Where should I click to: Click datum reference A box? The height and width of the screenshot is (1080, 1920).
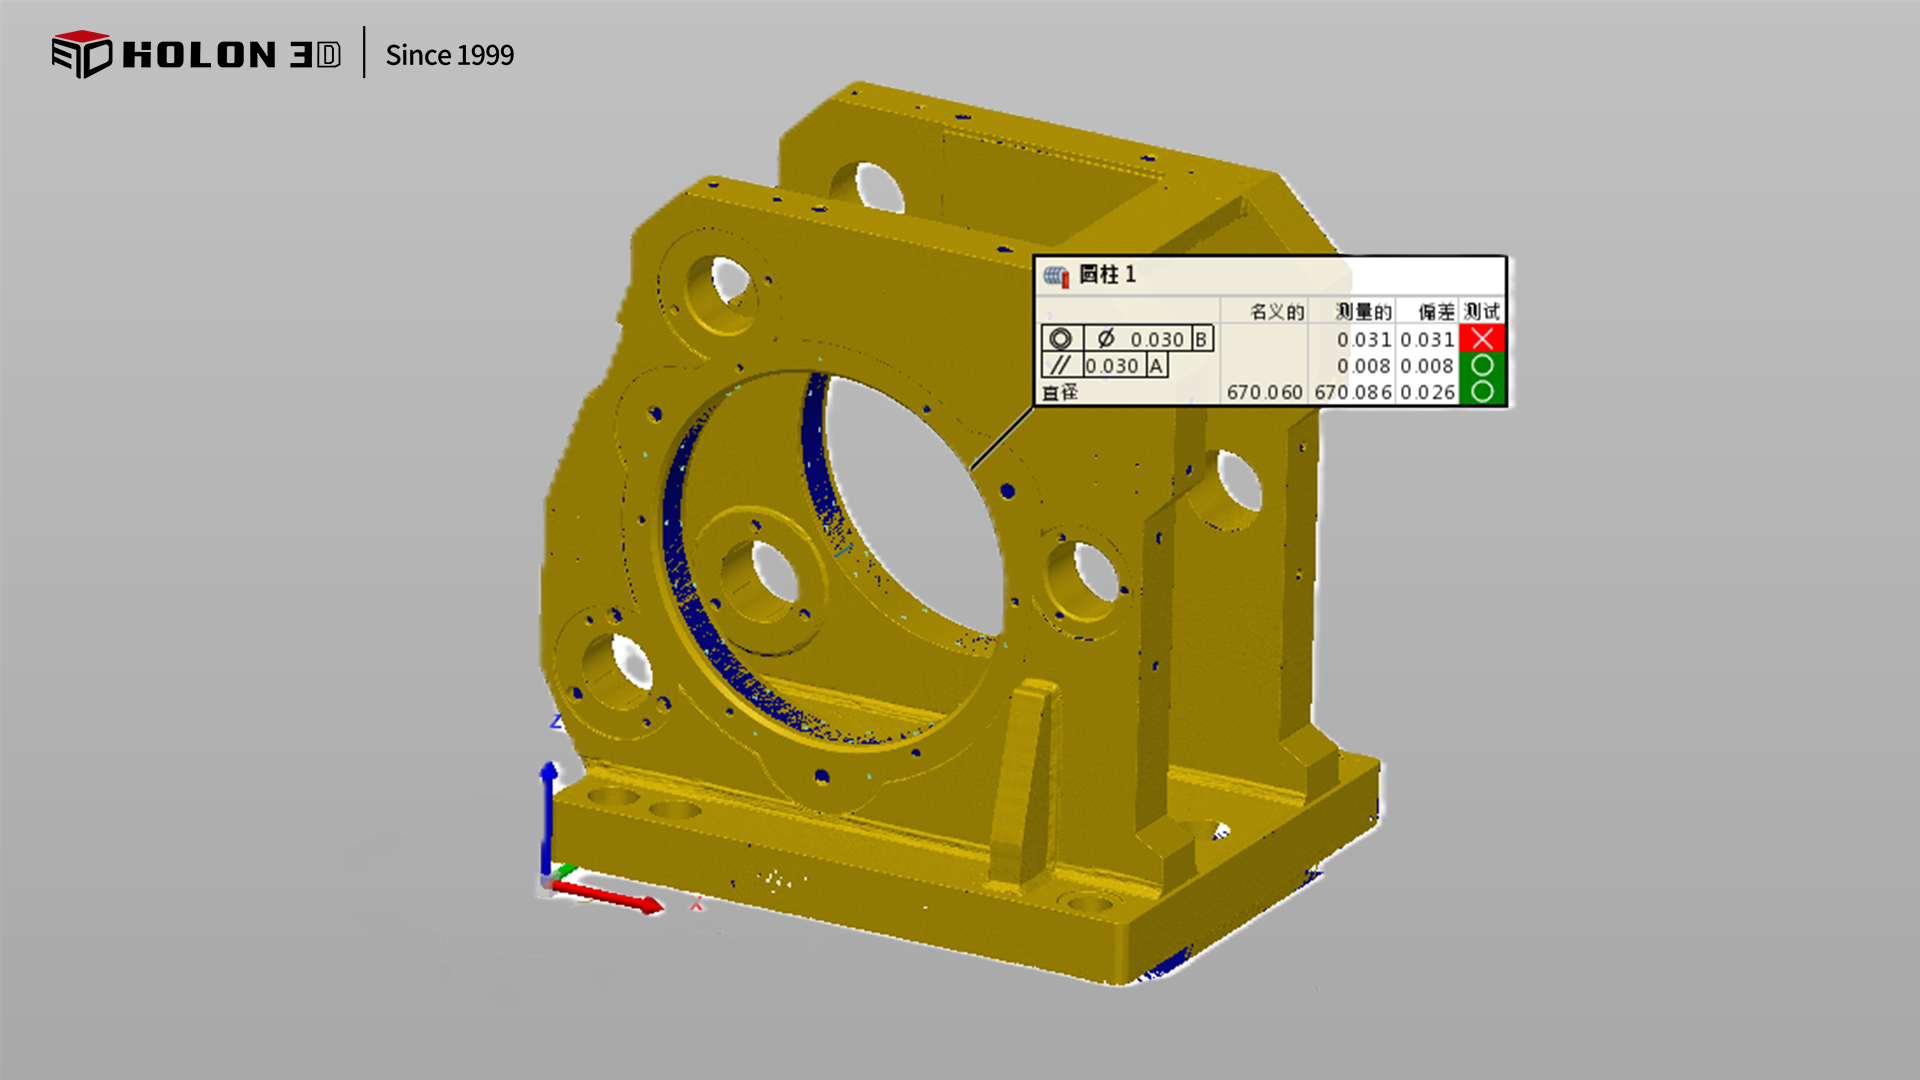[1156, 366]
